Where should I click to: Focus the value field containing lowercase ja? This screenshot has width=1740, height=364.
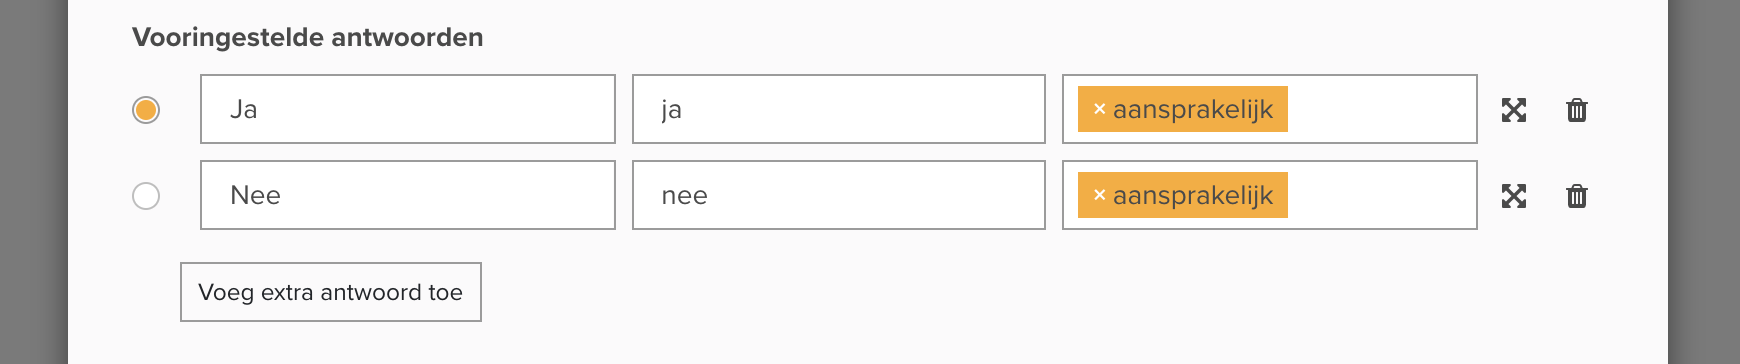click(839, 109)
